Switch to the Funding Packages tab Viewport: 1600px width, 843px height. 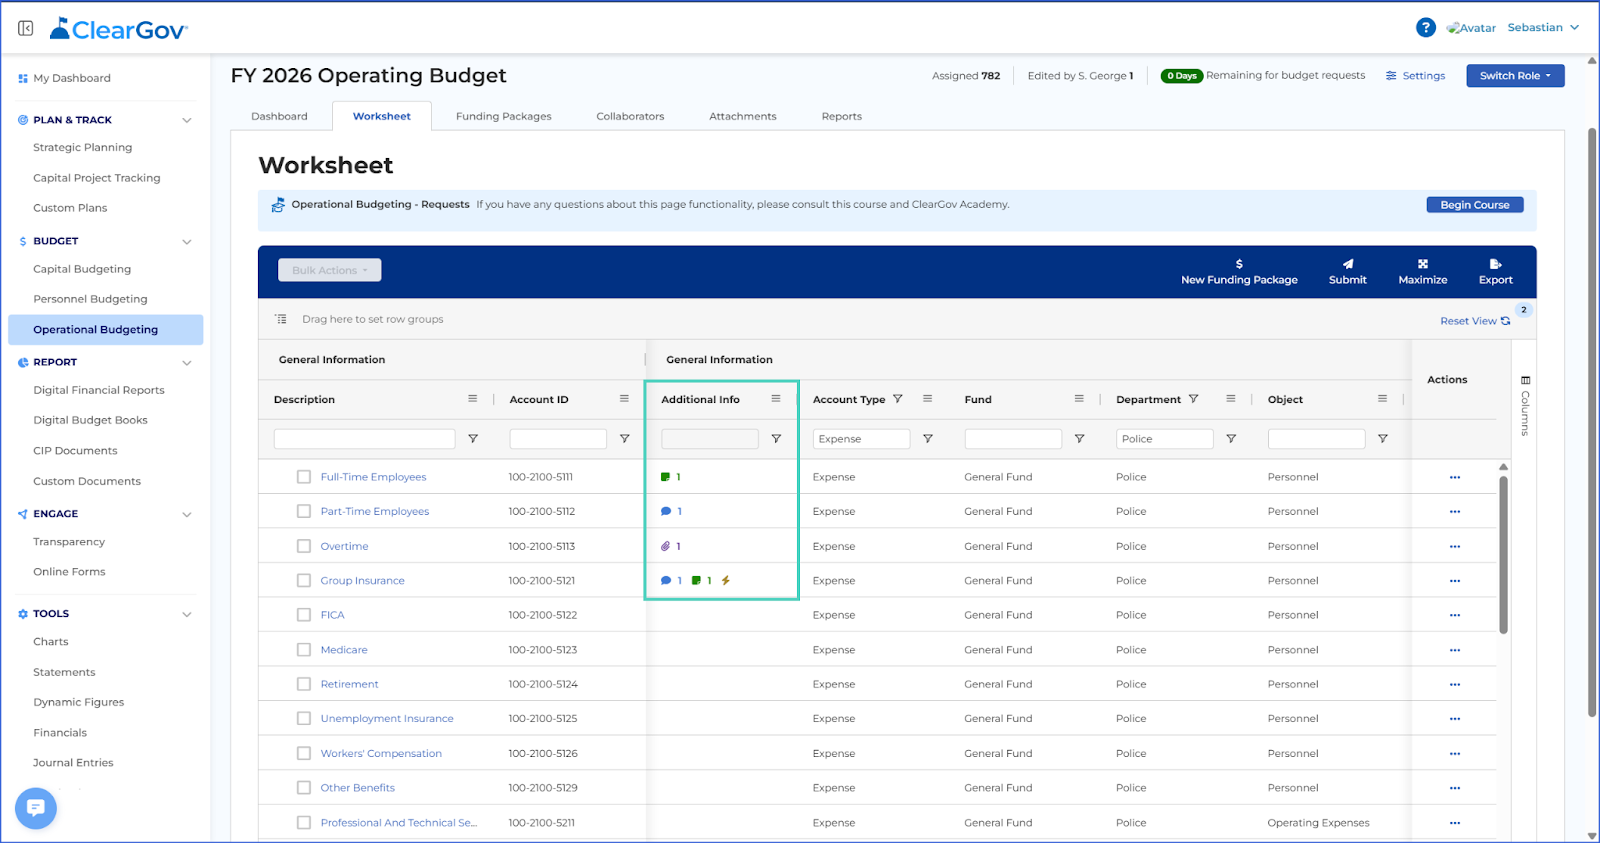[503, 116]
